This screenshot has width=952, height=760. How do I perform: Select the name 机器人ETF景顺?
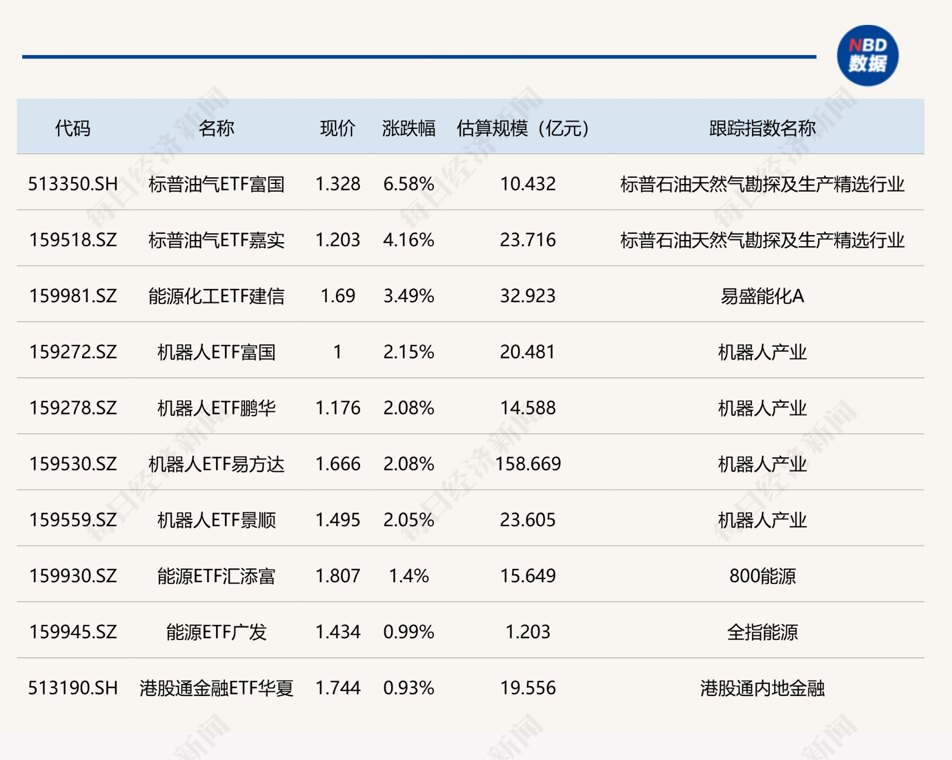pyautogui.click(x=216, y=520)
